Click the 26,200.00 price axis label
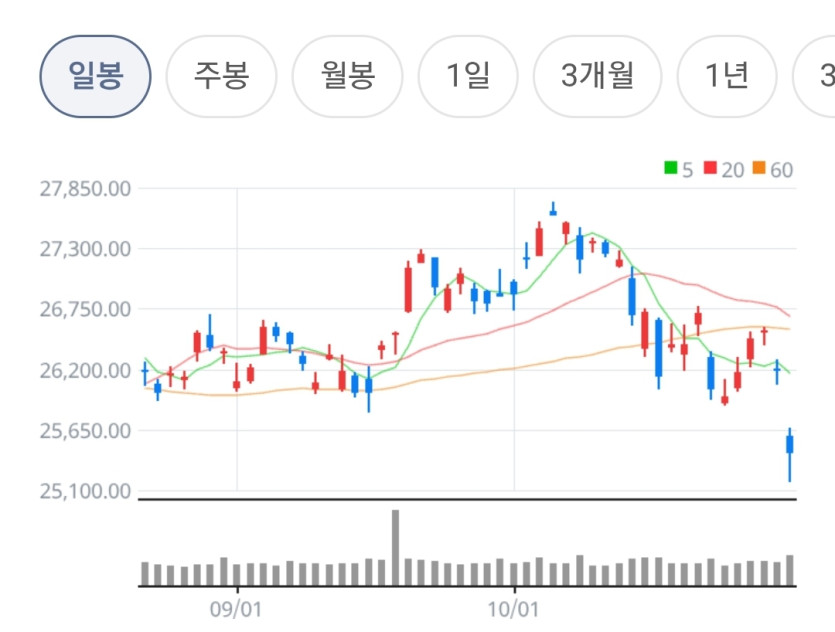This screenshot has height=632, width=835. (x=85, y=371)
